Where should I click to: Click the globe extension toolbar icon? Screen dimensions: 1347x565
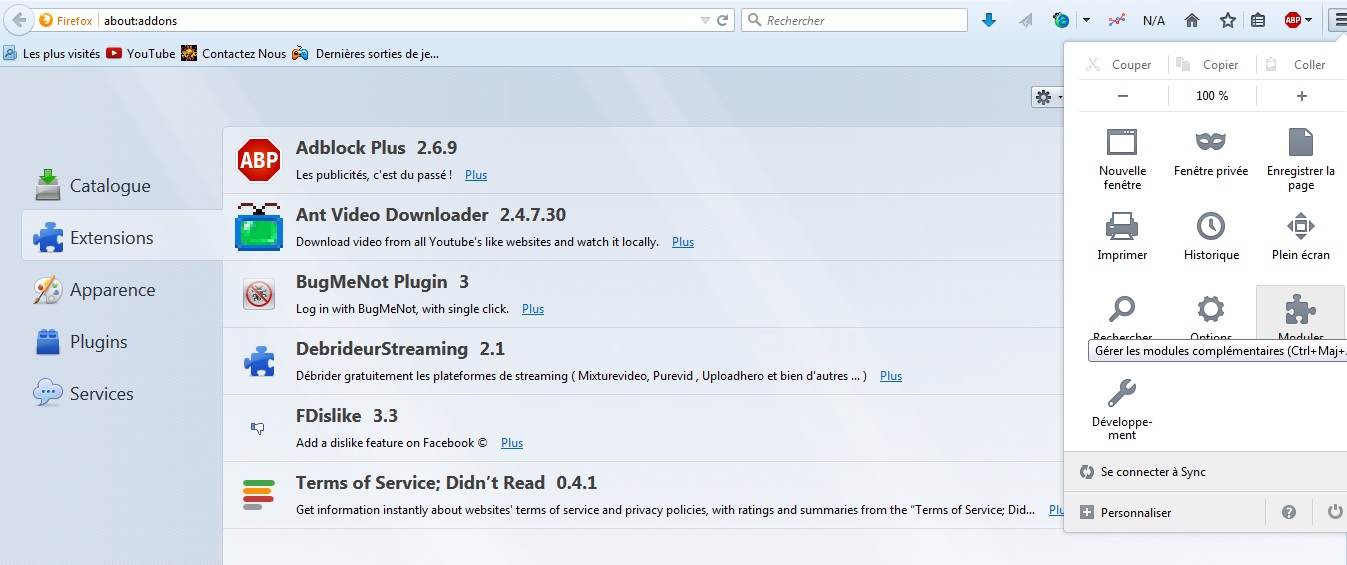(1061, 20)
